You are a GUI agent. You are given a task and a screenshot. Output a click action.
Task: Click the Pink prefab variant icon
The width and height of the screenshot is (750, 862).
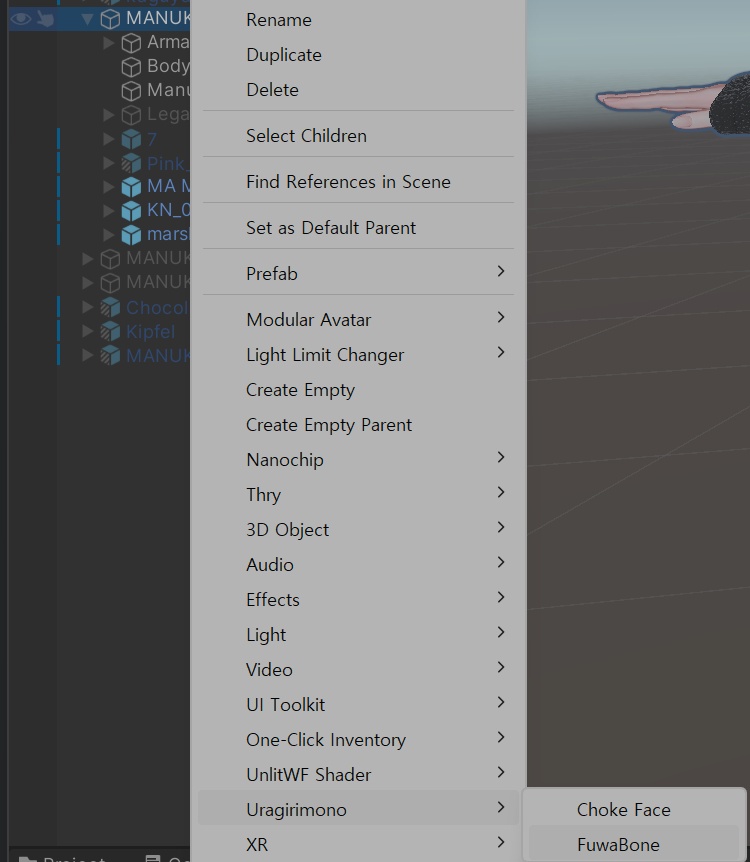[131, 163]
